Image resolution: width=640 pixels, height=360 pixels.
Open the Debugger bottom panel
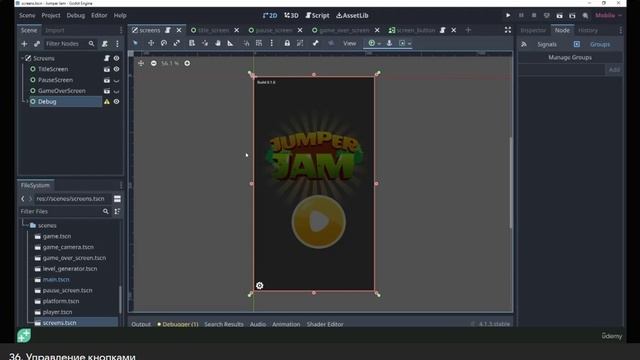(x=178, y=324)
